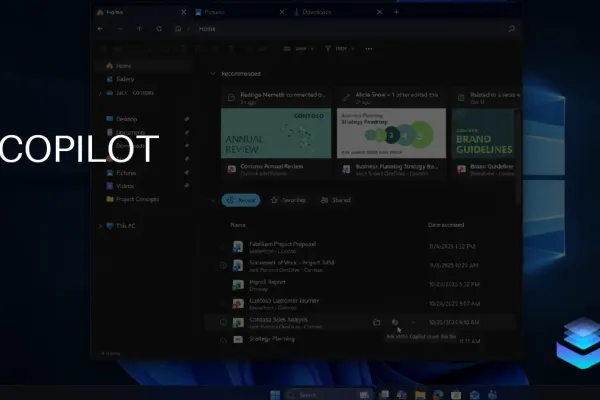Open Microsoft 365 Copilot on the taskbar
The height and width of the screenshot is (400, 600).
(401, 395)
